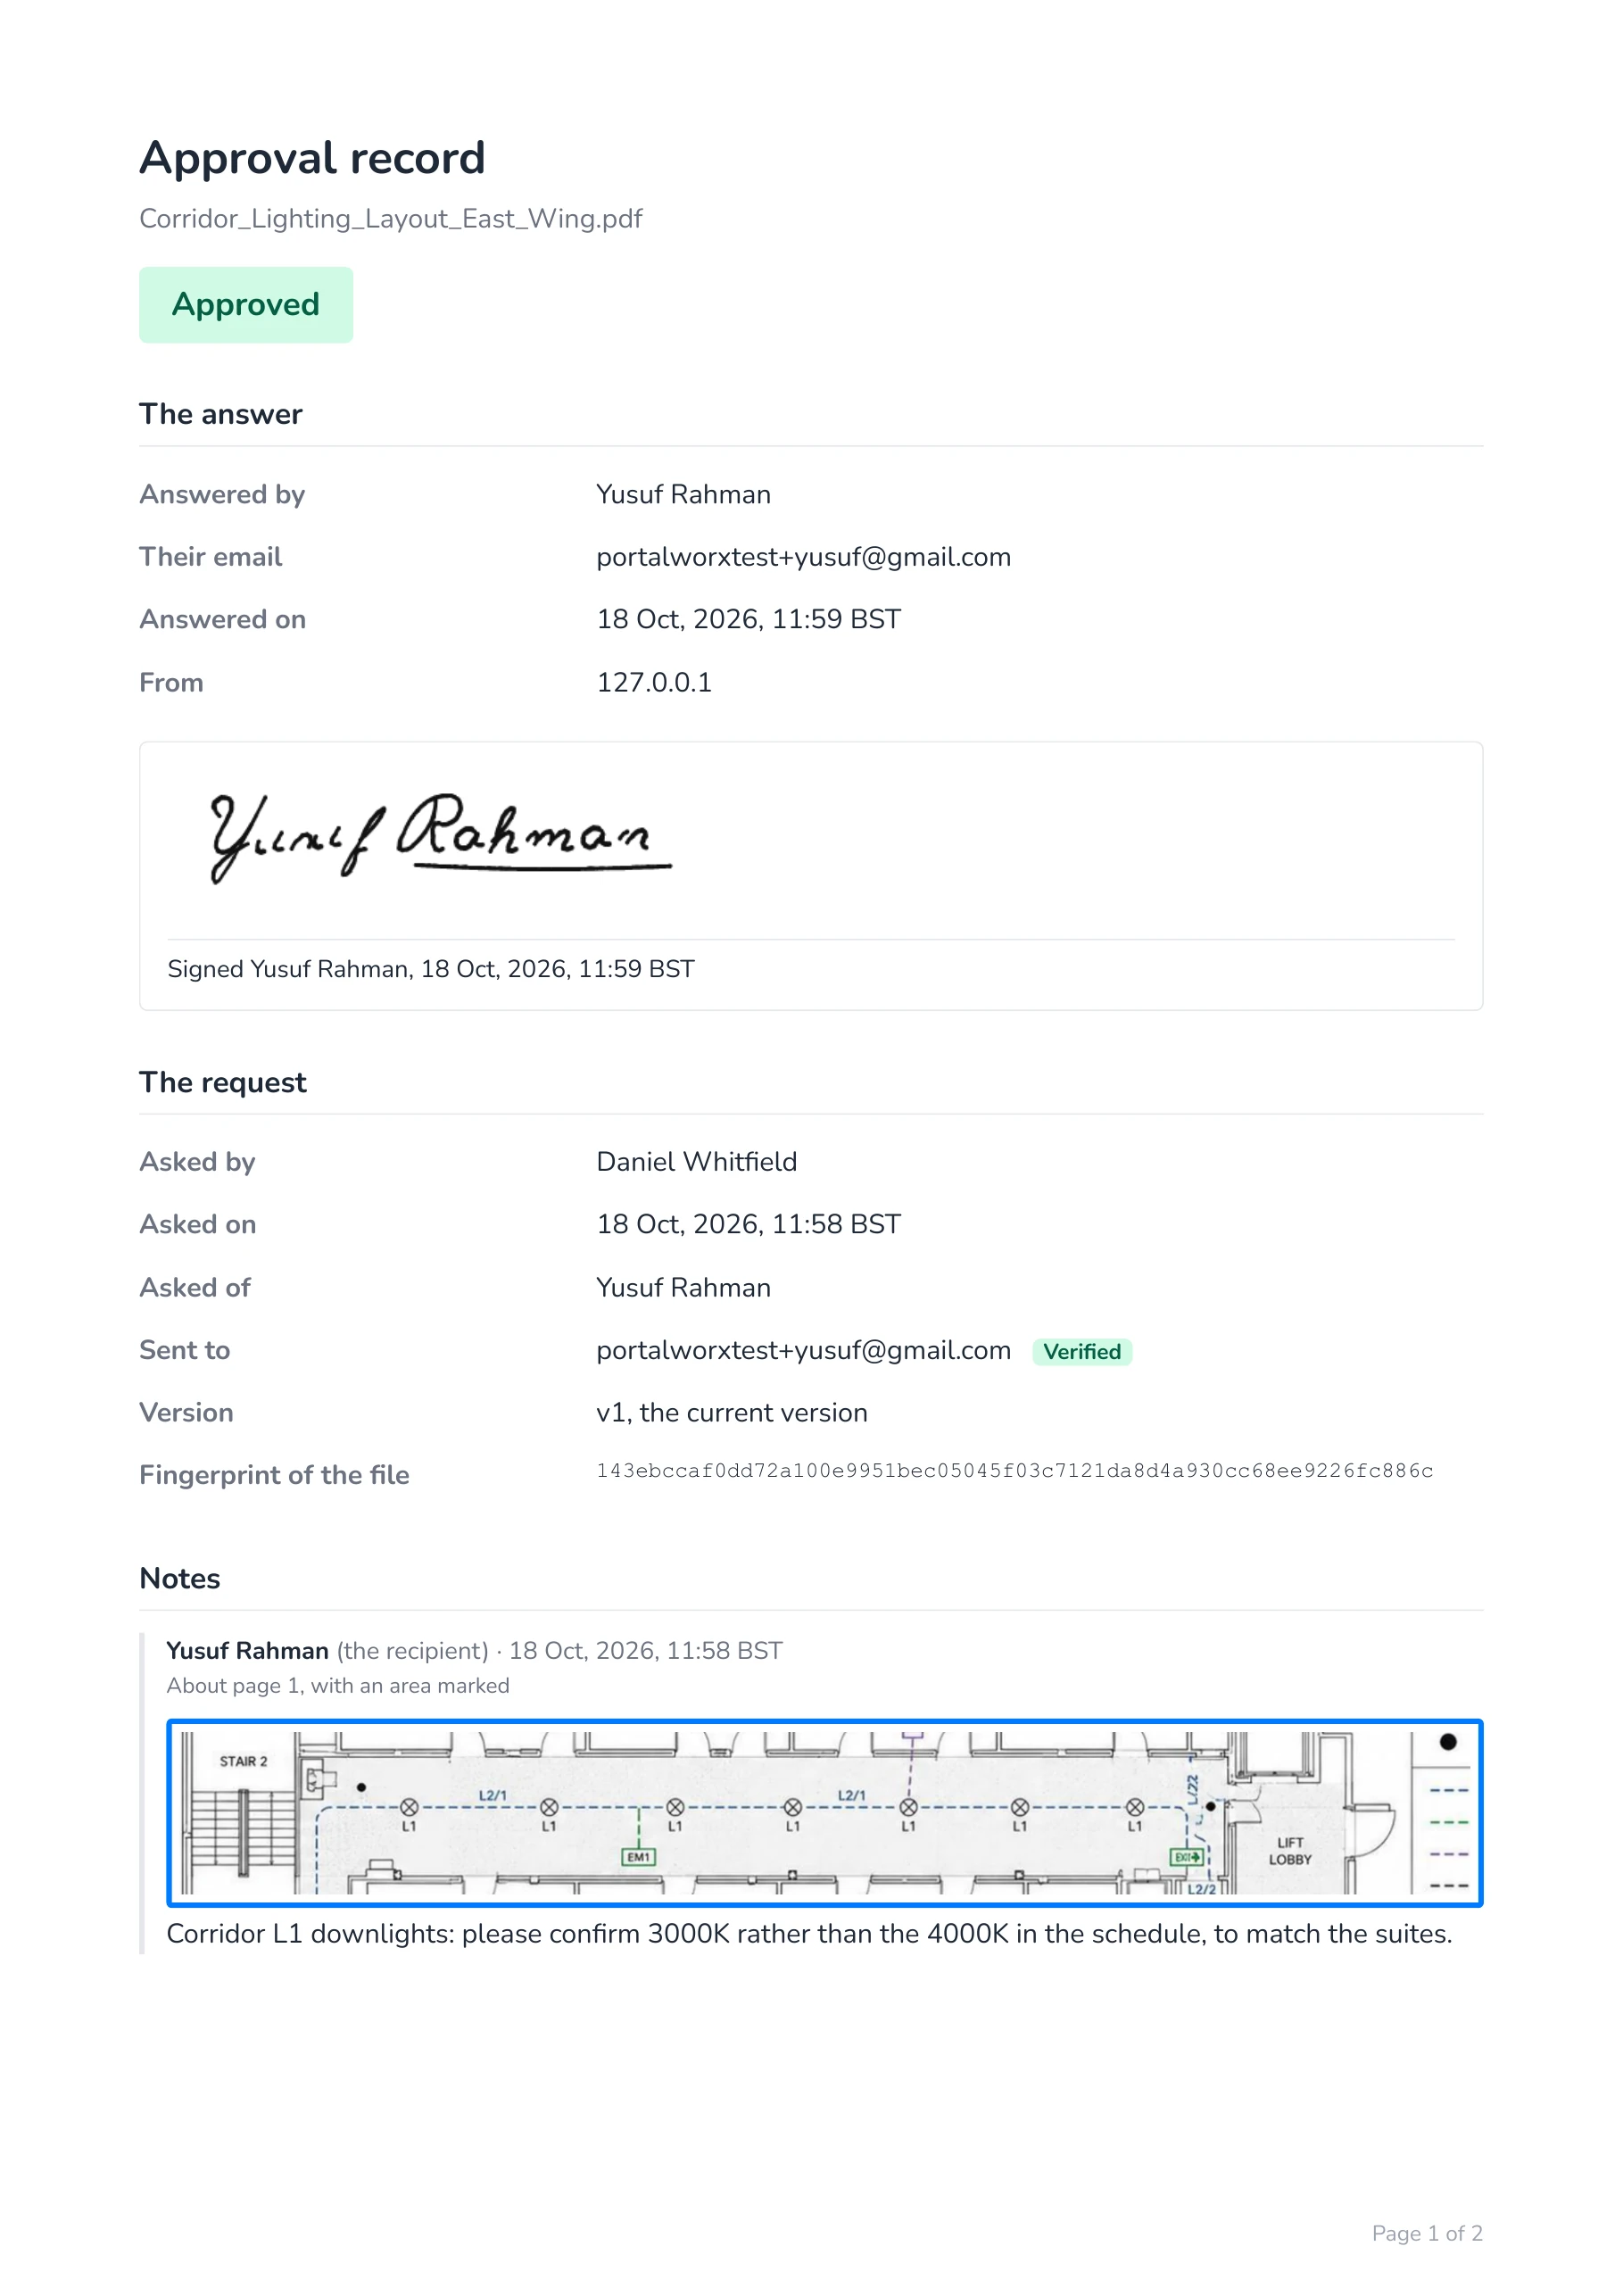This screenshot has width=1623, height=2296.
Task: Select the Fingerprint of the file label
Action: click(x=275, y=1476)
